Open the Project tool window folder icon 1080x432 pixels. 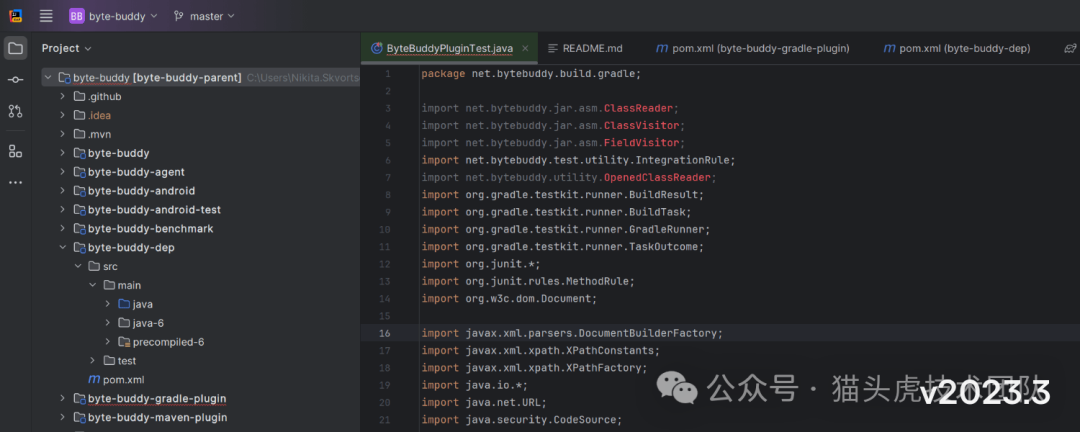[16, 48]
